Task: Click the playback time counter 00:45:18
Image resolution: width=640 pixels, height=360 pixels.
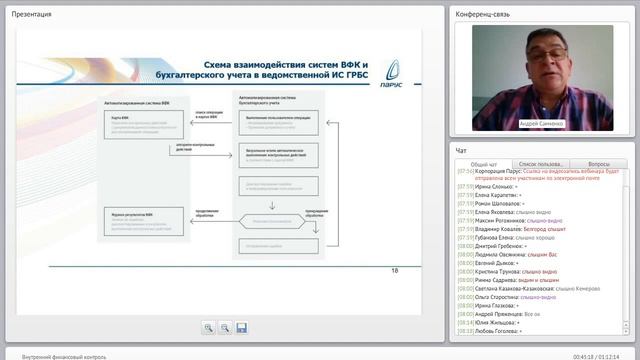Action: (583, 357)
